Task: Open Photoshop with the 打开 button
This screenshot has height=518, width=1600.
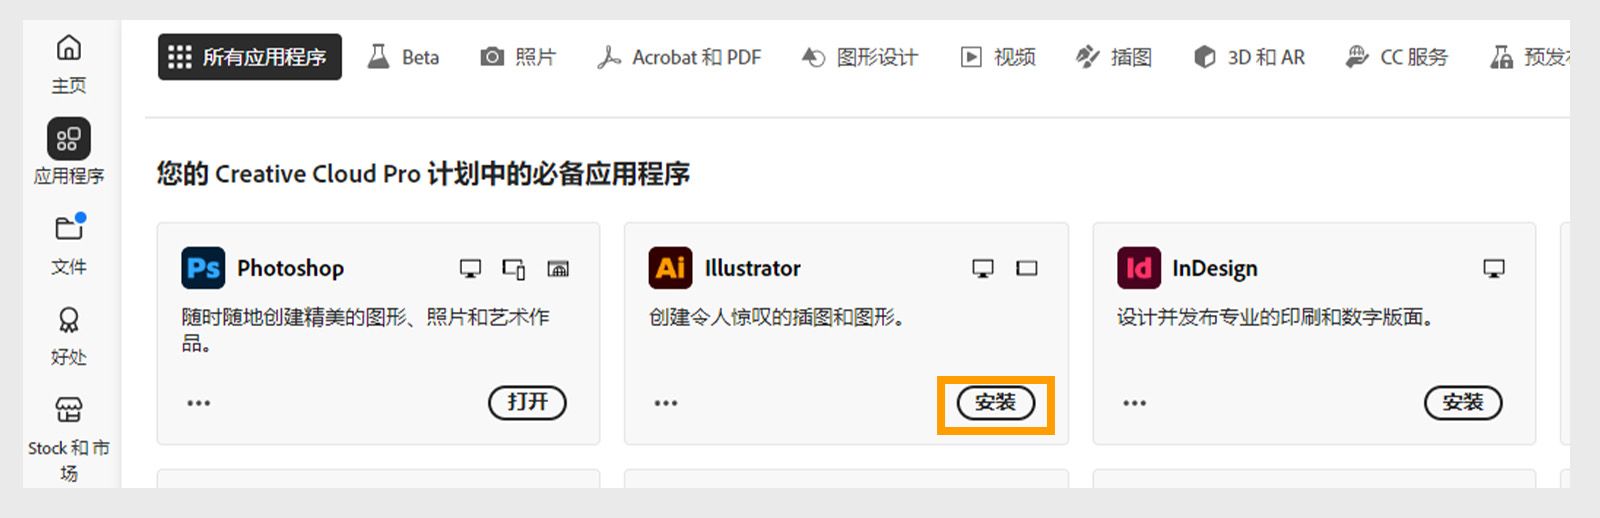Action: pyautogui.click(x=527, y=402)
